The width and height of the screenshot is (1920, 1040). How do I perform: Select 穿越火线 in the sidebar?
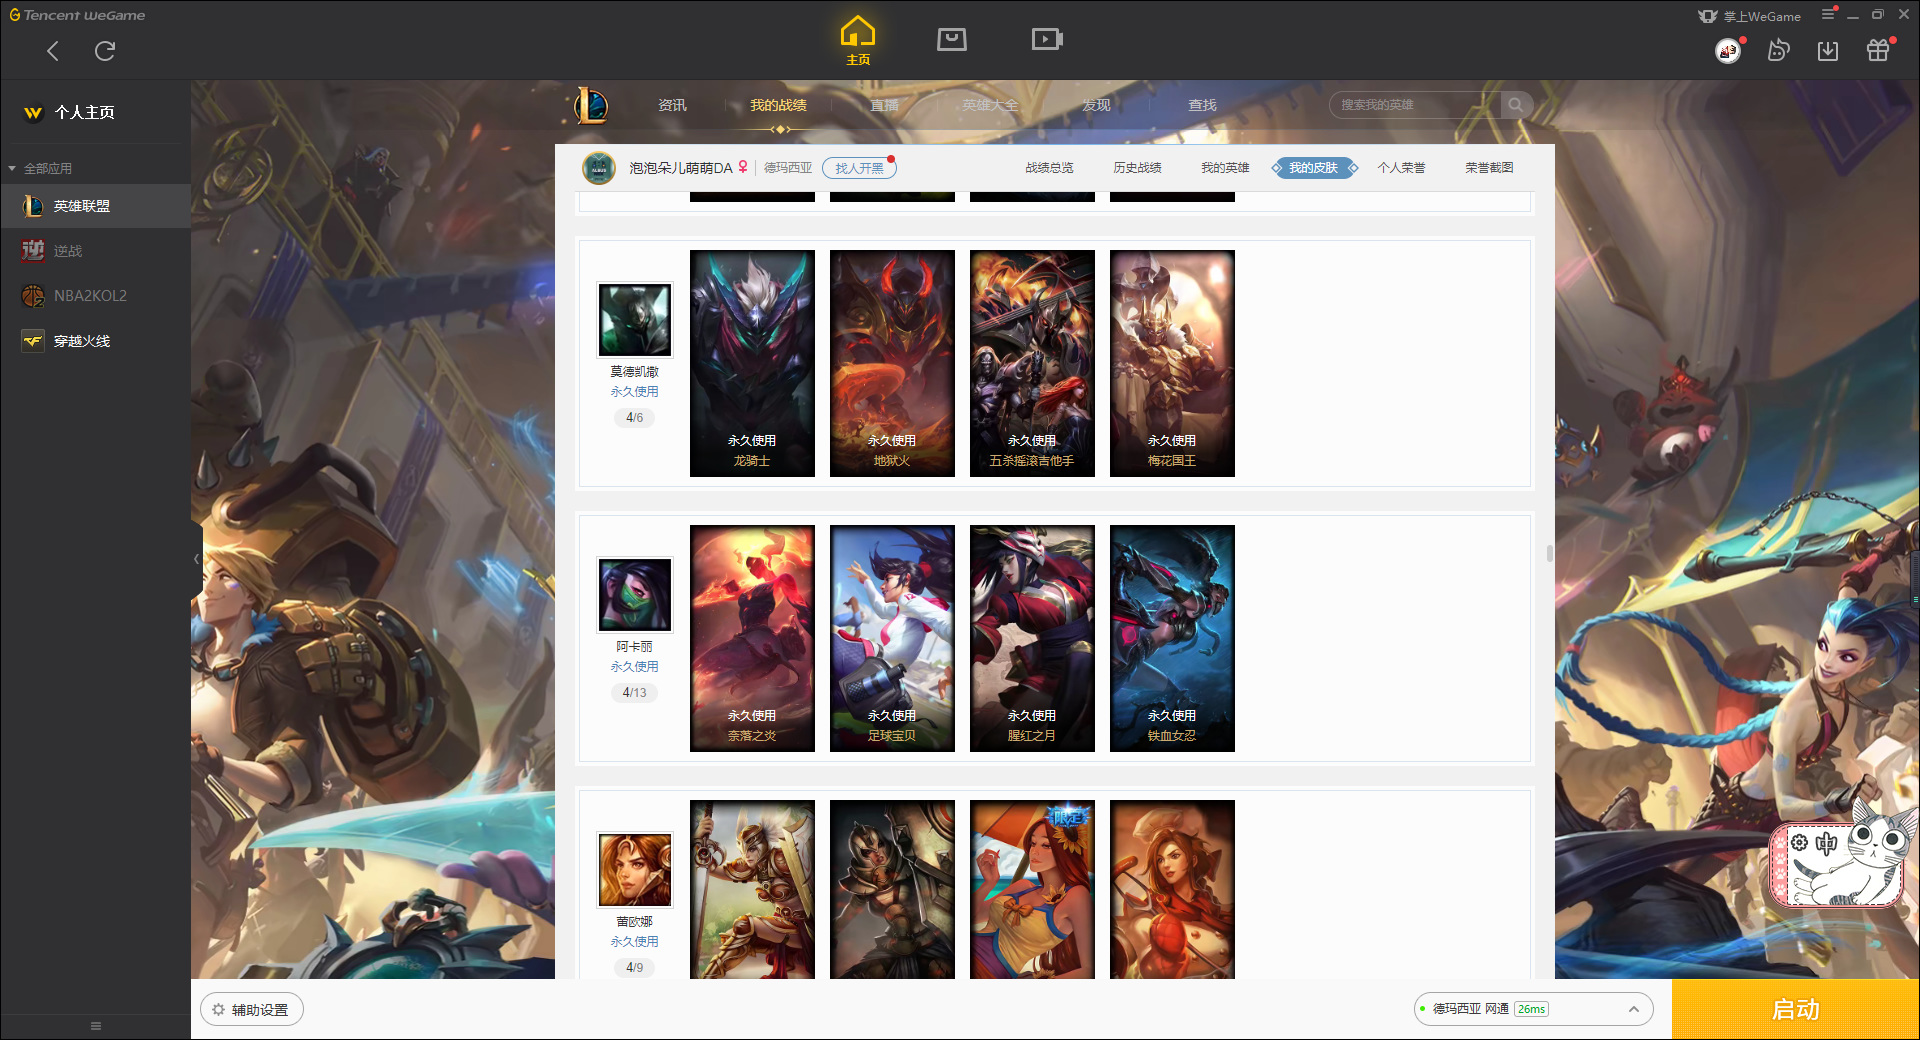click(x=95, y=341)
